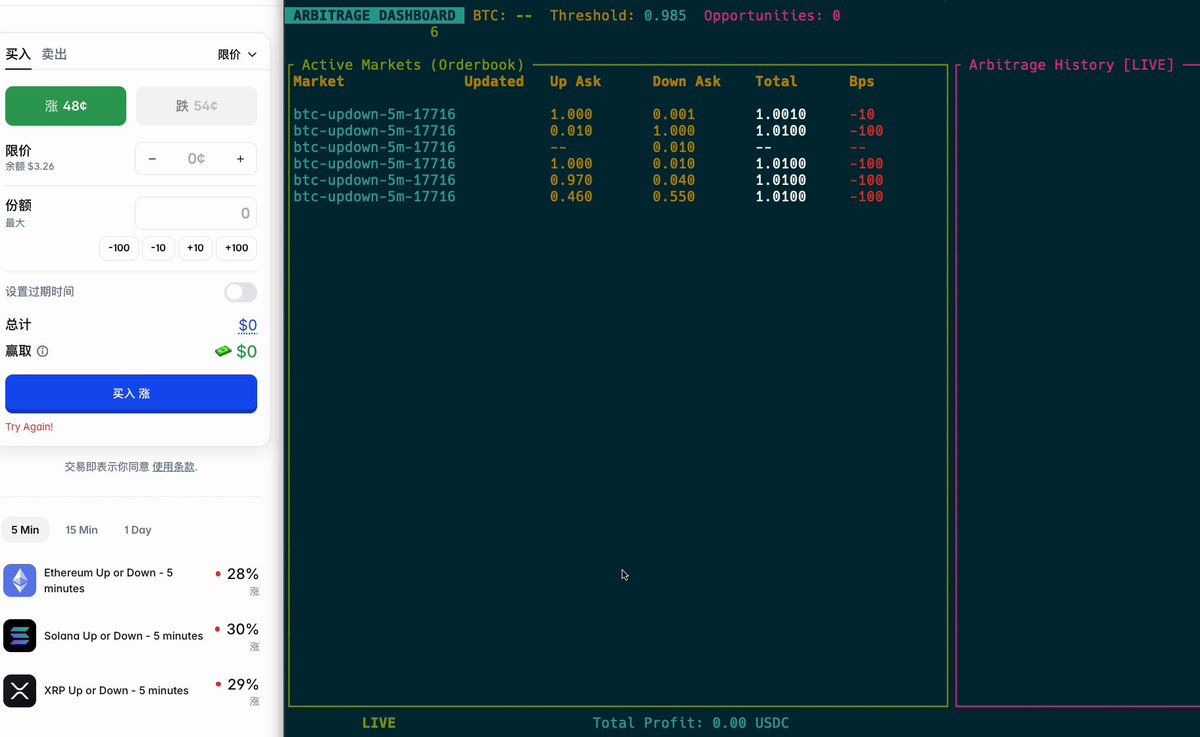Open the 使用条款 terms link
Screen dimensions: 1200x737
tap(173, 467)
